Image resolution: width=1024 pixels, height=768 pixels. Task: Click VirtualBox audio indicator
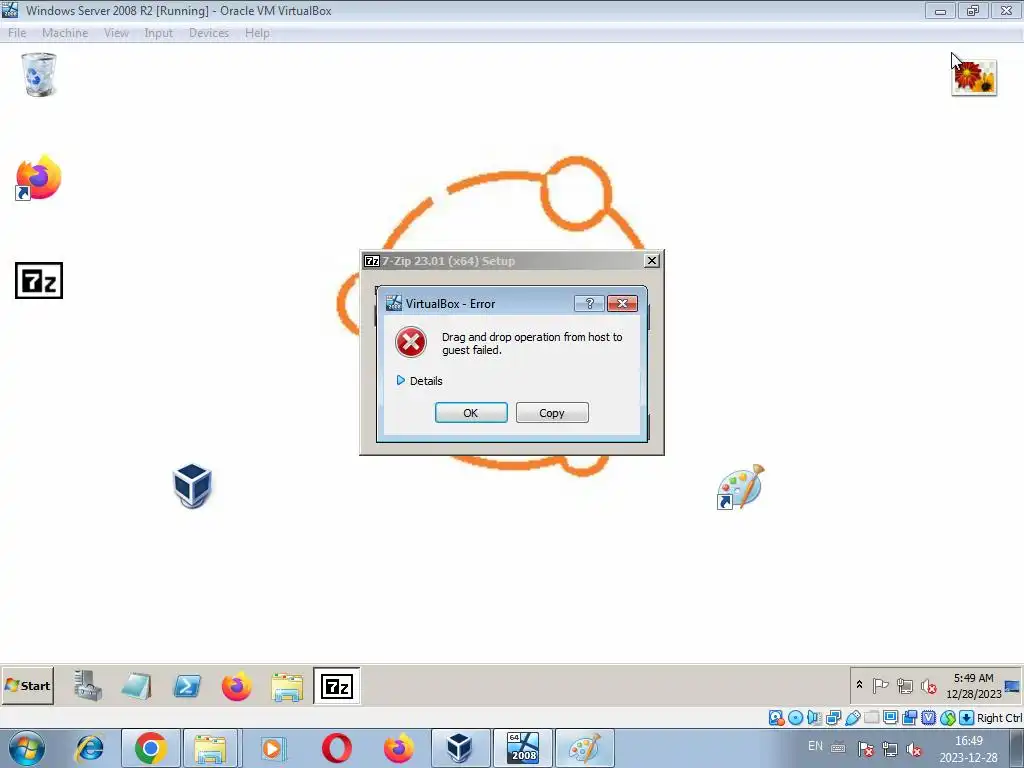coord(814,718)
